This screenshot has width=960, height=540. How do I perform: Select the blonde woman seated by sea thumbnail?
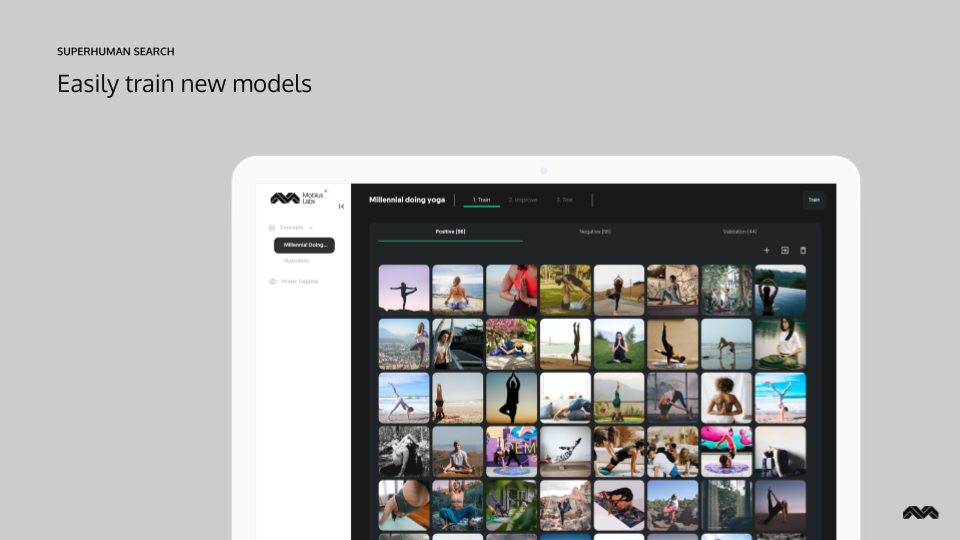(x=457, y=290)
